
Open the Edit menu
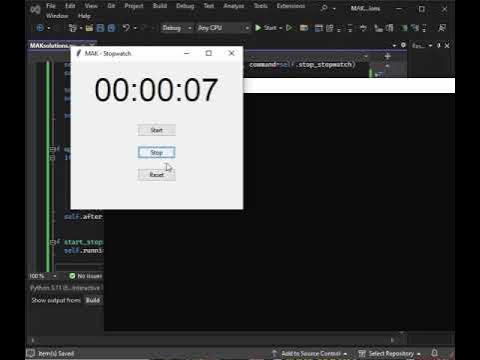pyautogui.click(x=70, y=6)
